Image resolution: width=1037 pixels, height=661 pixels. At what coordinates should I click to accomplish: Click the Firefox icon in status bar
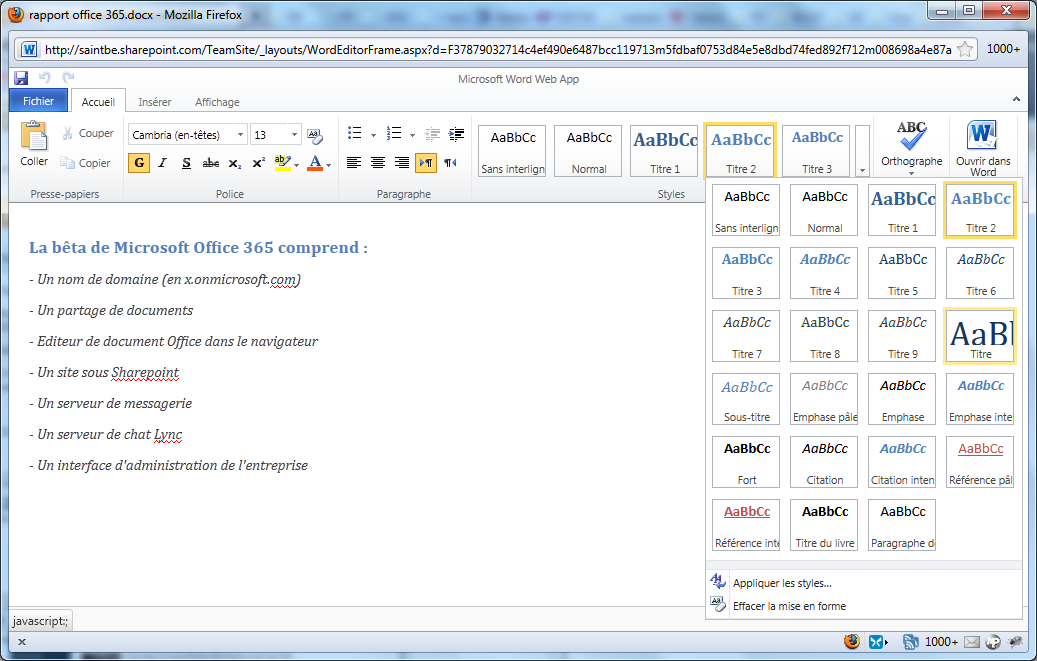pyautogui.click(x=852, y=641)
